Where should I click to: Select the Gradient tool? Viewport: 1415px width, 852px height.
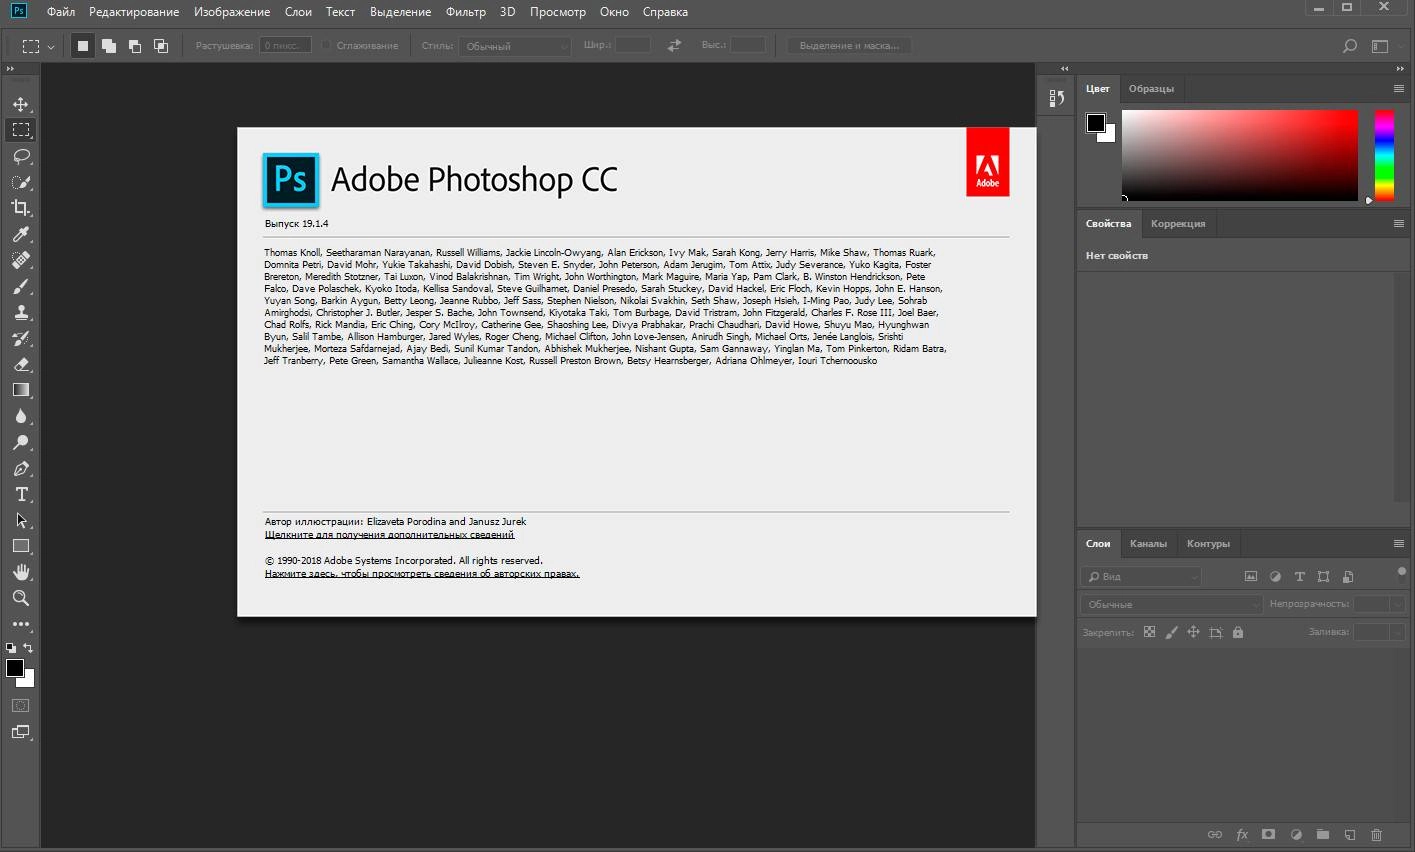tap(21, 390)
